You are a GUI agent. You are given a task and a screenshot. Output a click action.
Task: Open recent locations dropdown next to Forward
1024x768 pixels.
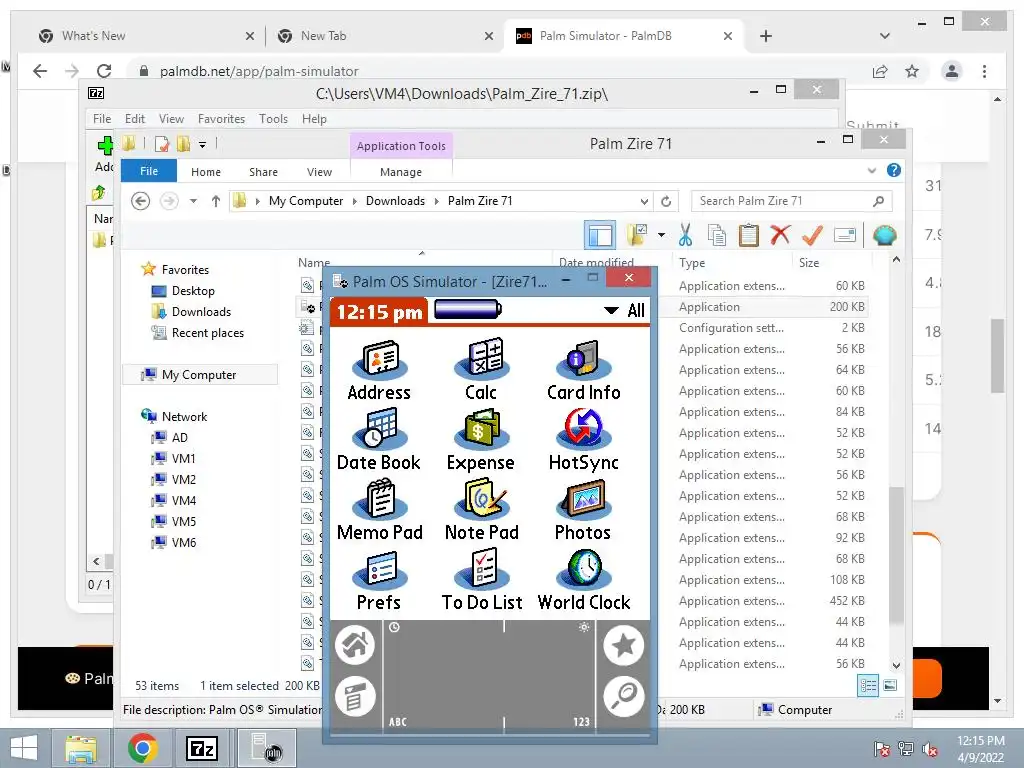pos(193,201)
